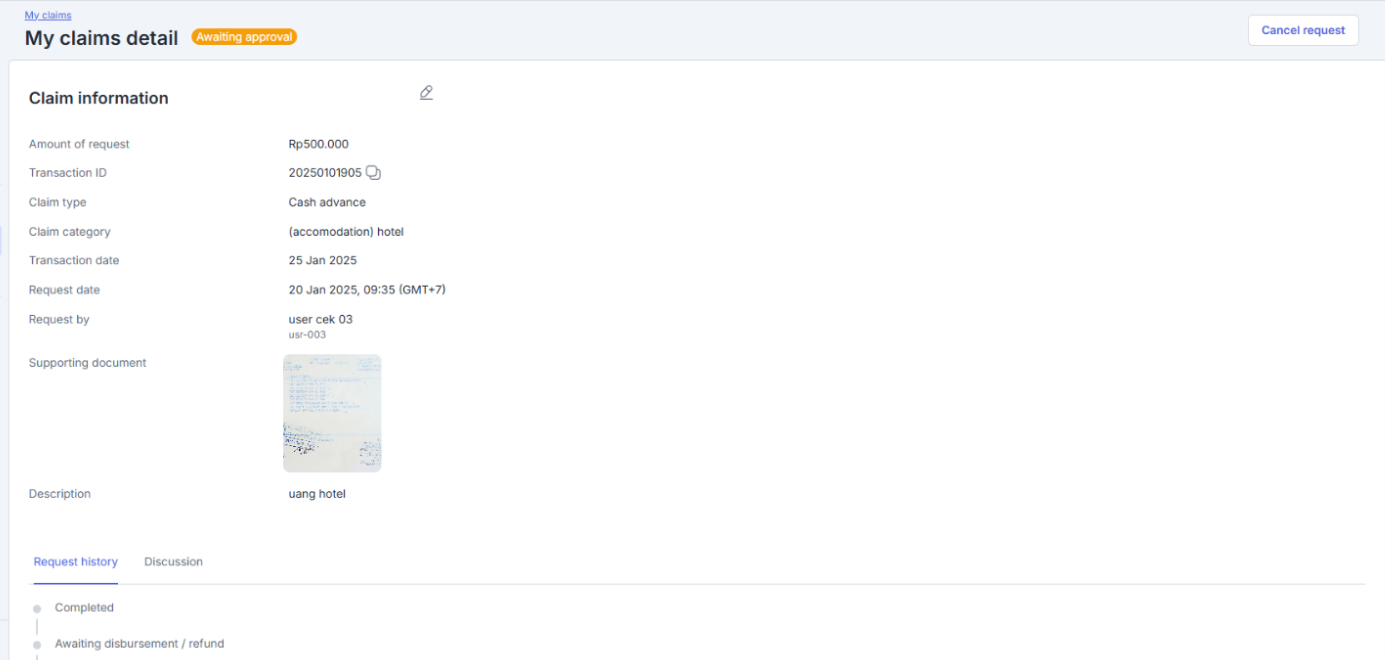Click the Awaiting approval status badge
Image resolution: width=1385 pixels, height=660 pixels.
(244, 37)
